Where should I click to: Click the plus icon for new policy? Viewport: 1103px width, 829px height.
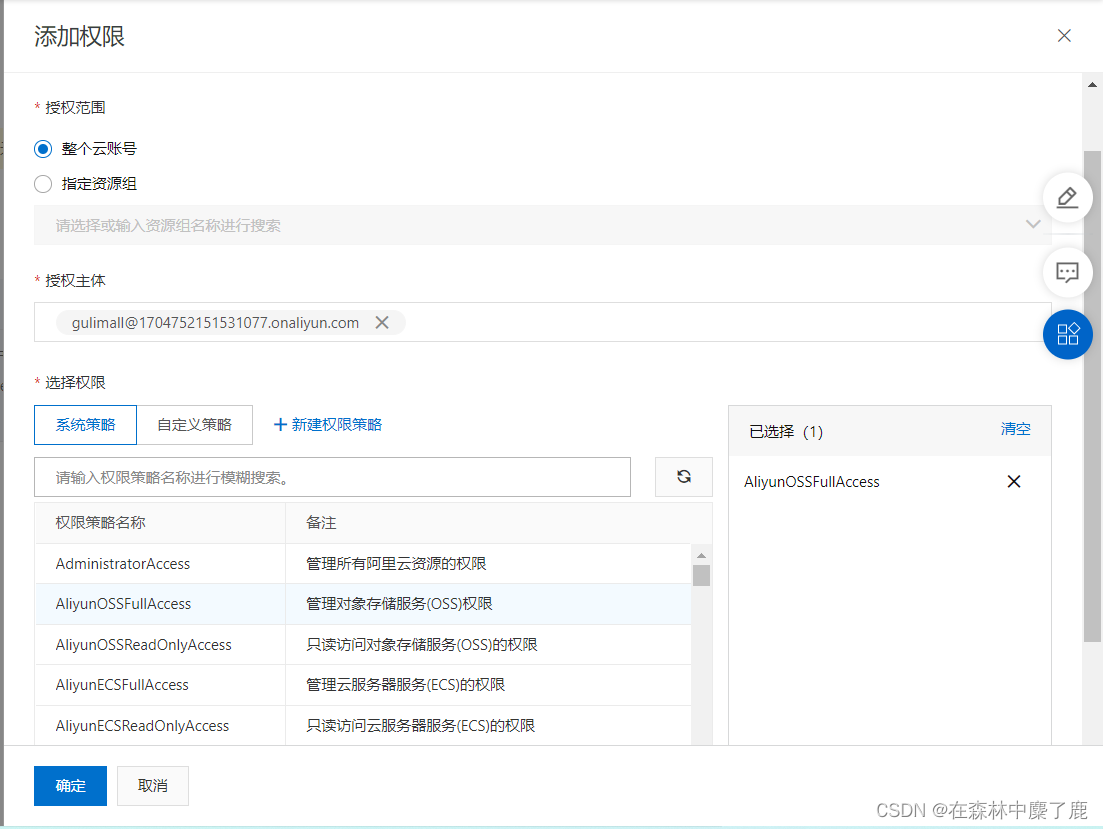click(280, 425)
